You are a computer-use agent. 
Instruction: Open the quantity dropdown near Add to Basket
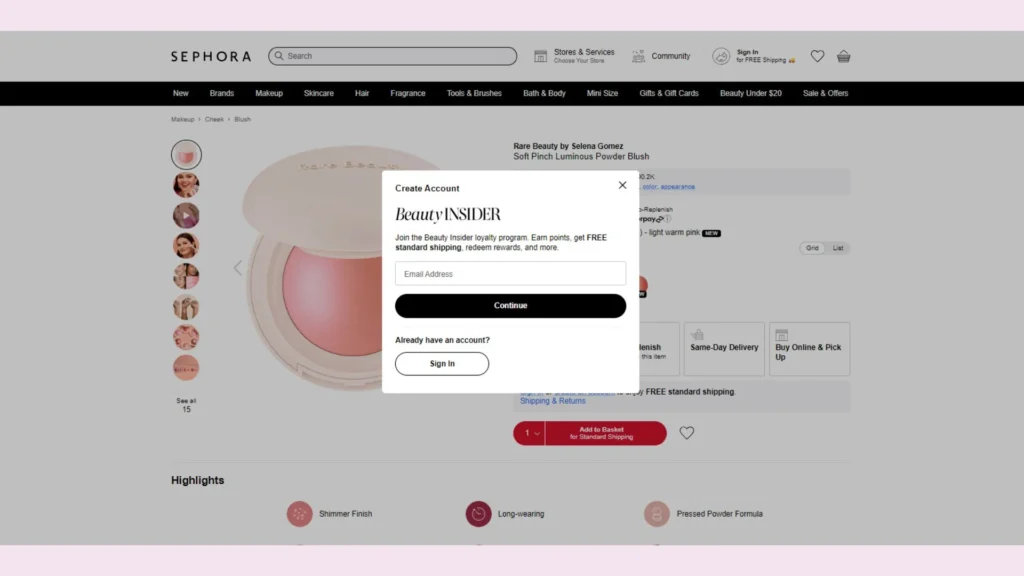coord(531,432)
